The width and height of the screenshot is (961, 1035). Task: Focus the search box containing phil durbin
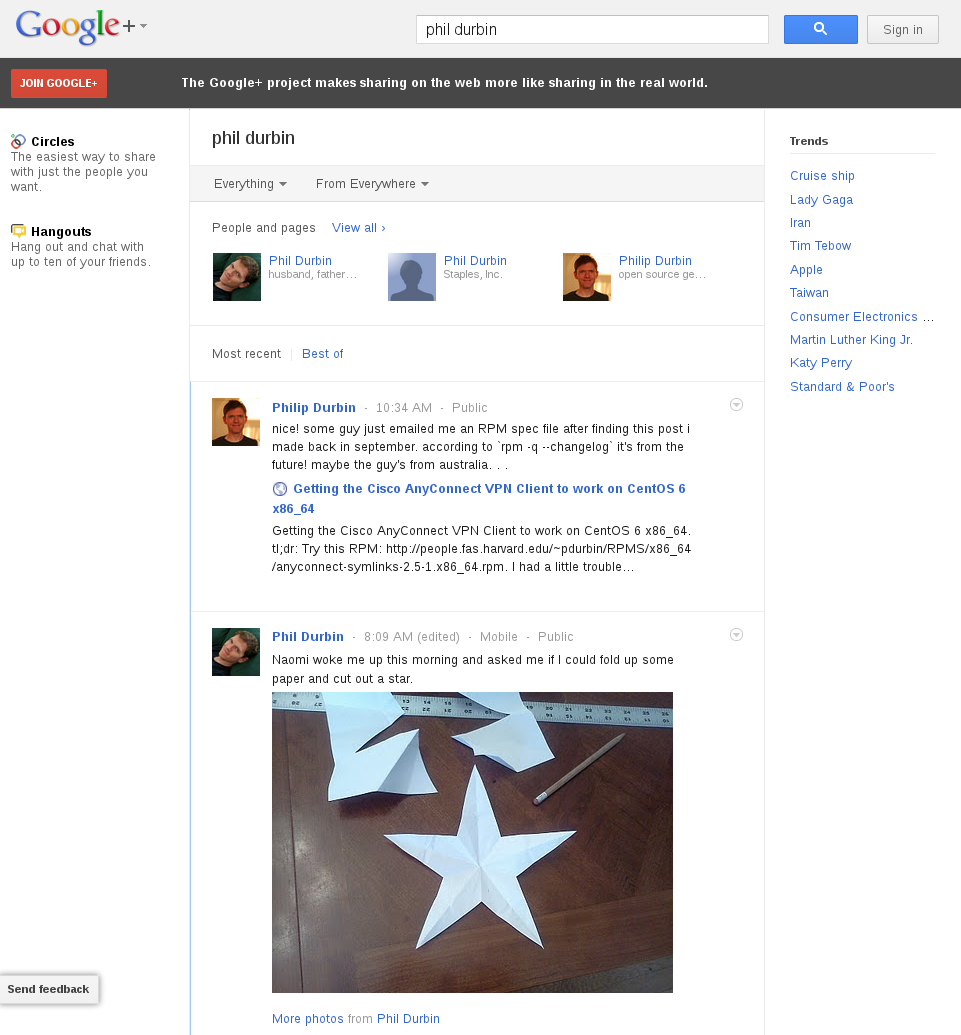(592, 30)
